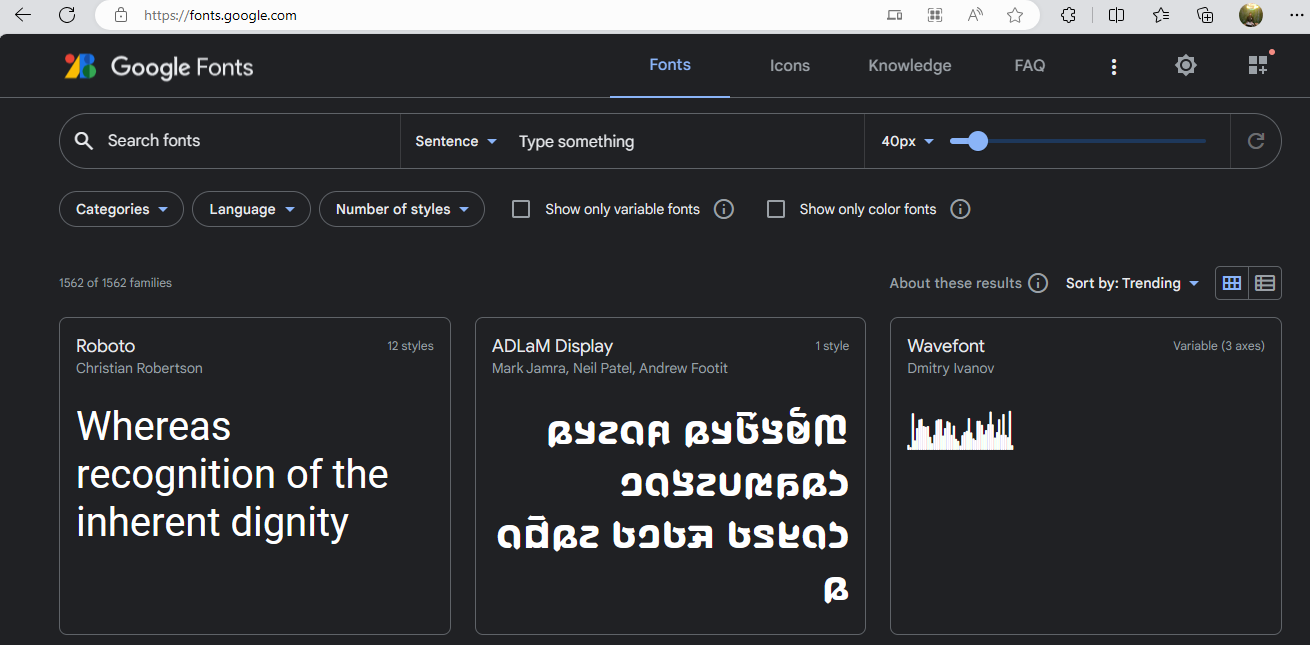The width and height of the screenshot is (1310, 645).
Task: Toggle theme with the brightness icon
Action: 1186,66
